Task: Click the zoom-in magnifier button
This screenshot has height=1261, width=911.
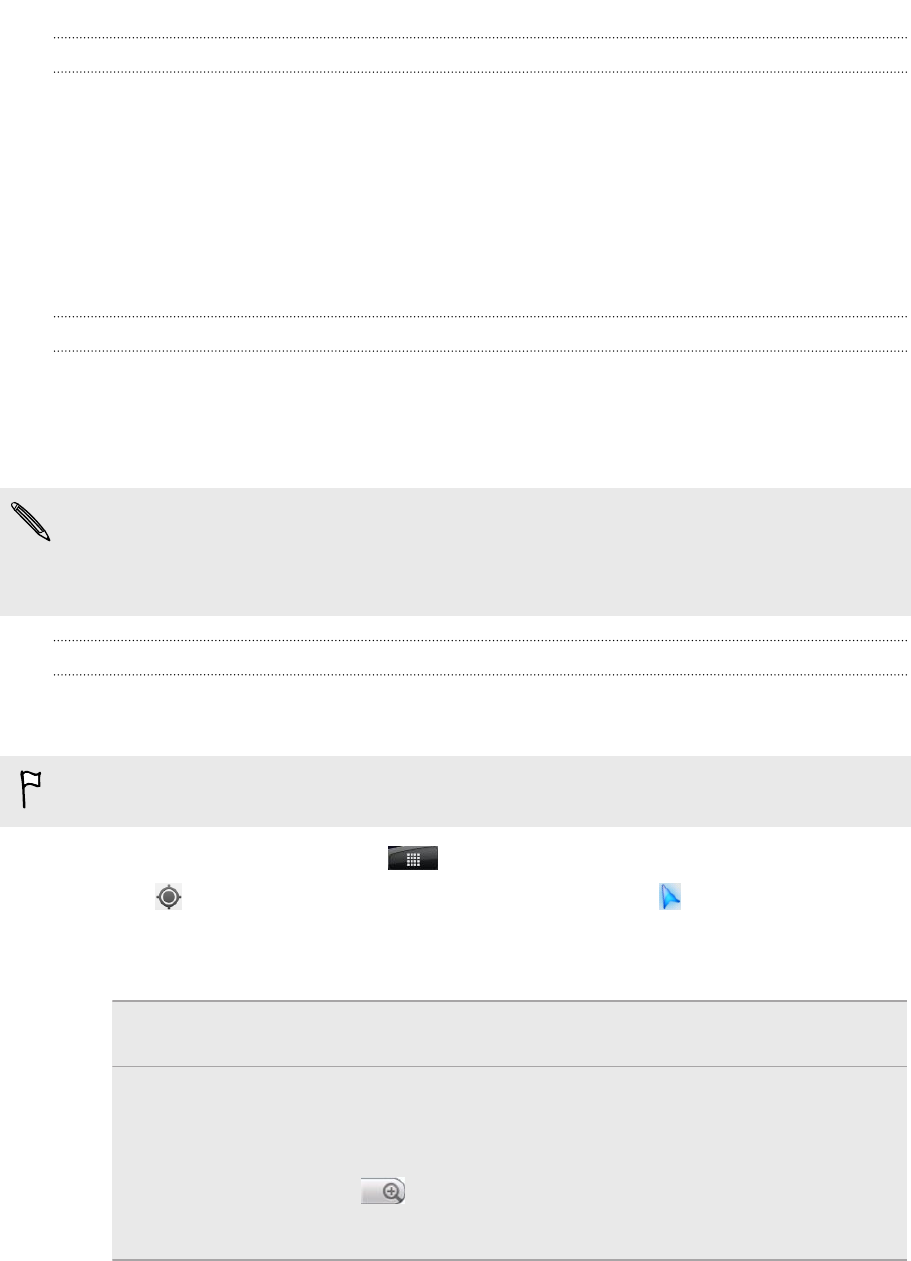Action: pos(383,1191)
